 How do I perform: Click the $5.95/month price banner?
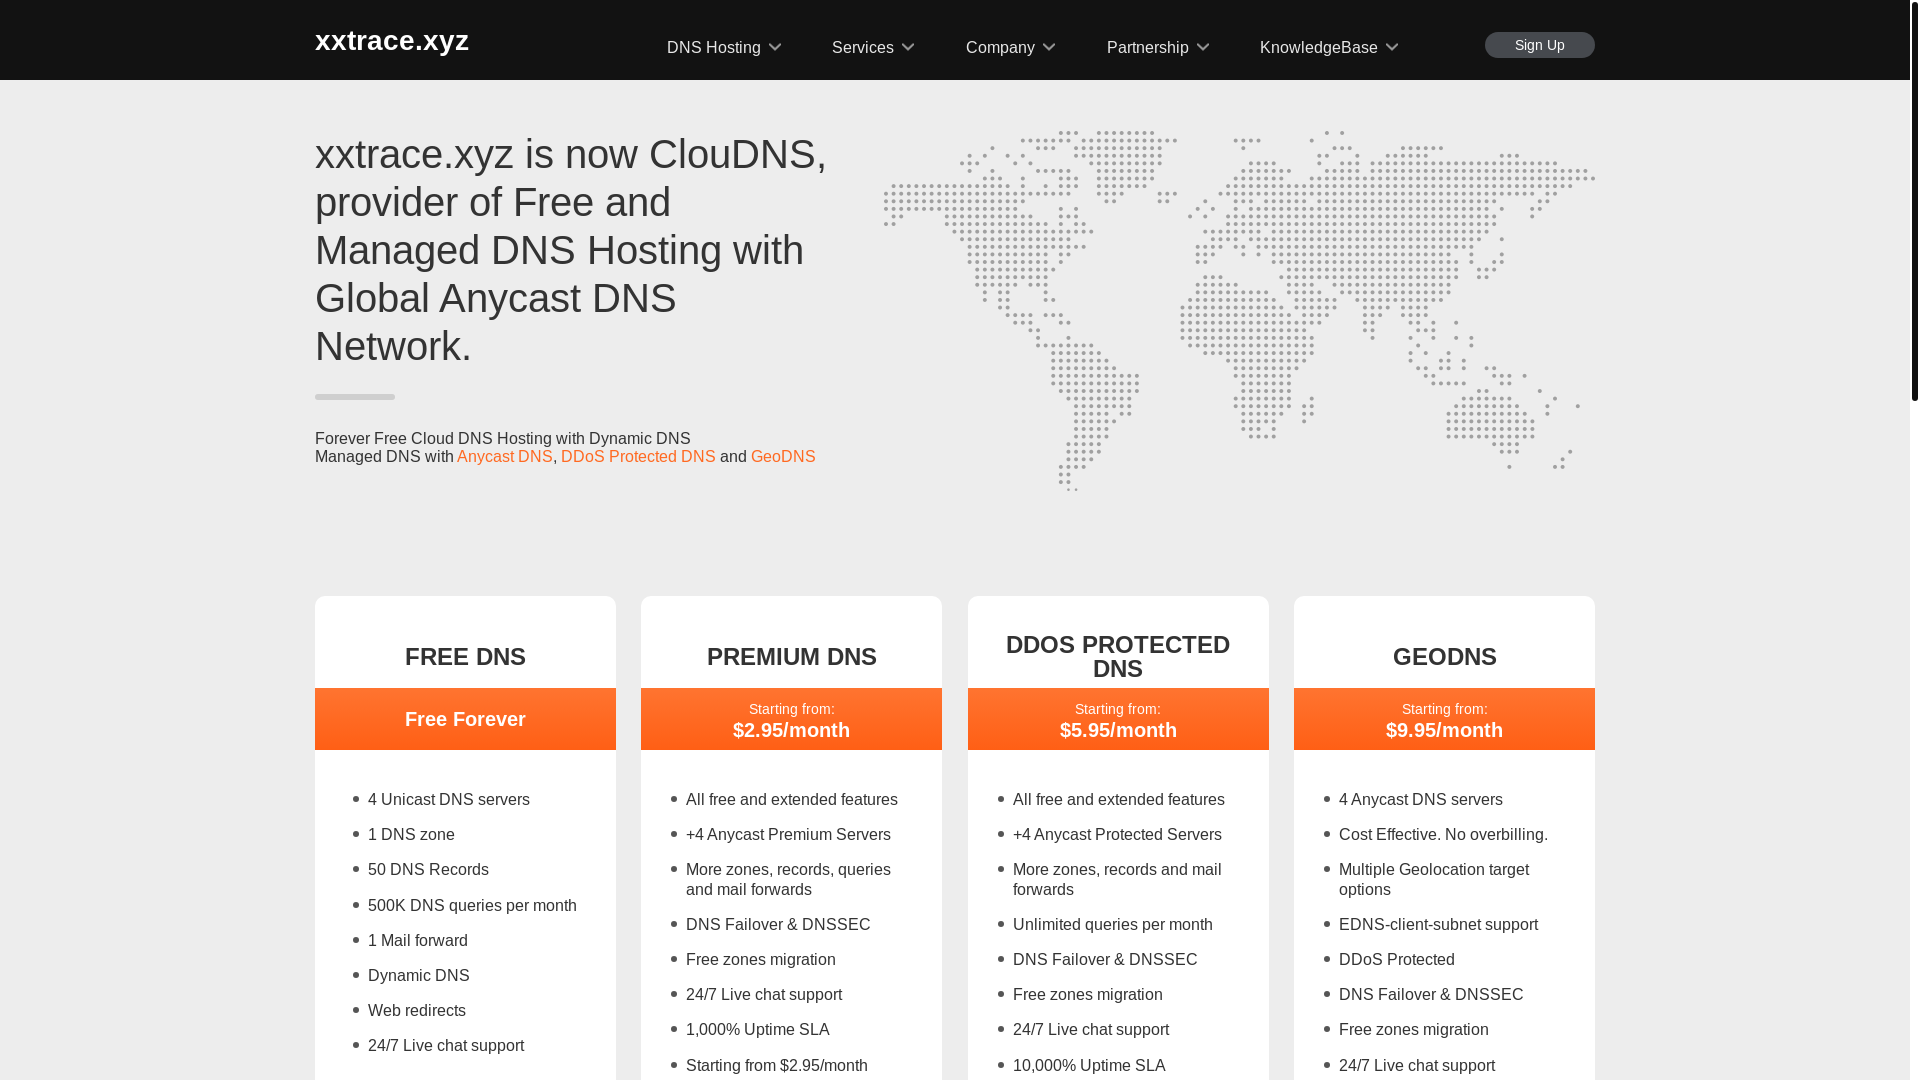(1118, 719)
